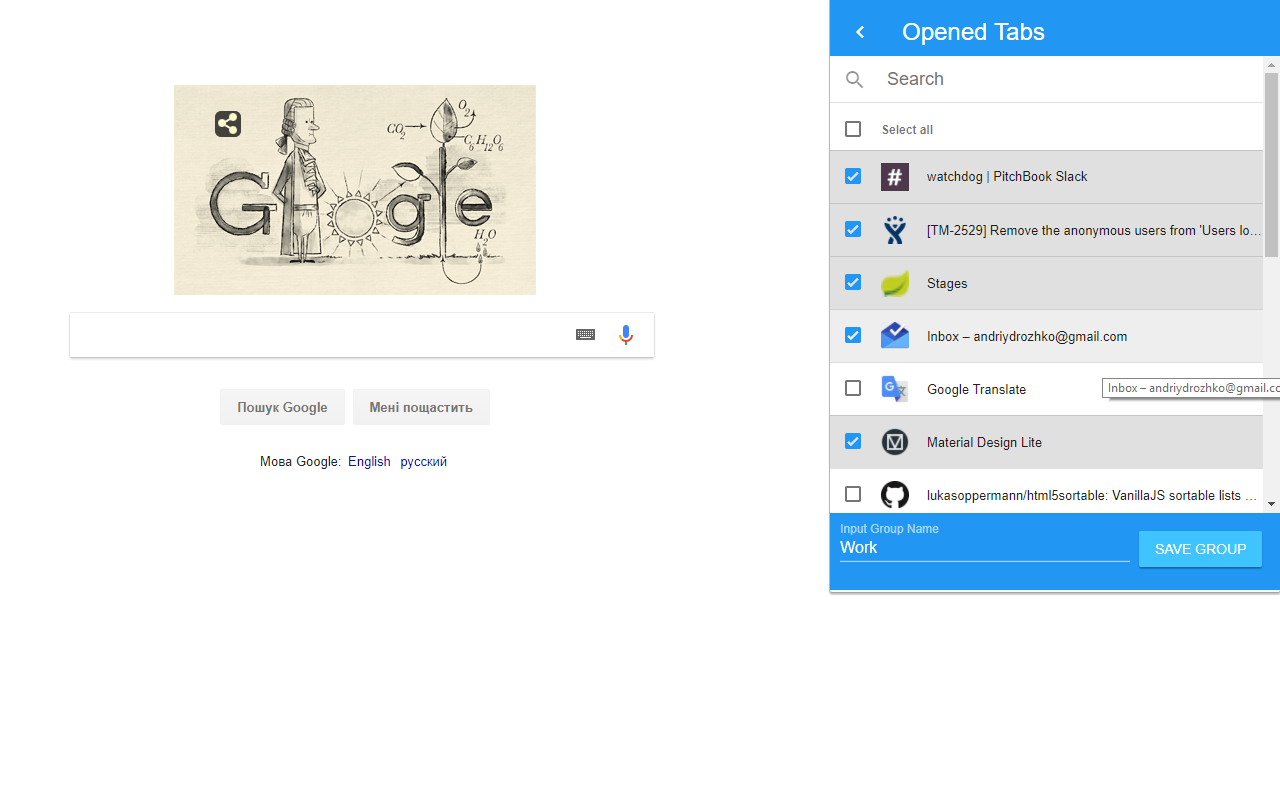Check the Select all checkbox
This screenshot has height=800, width=1280.
click(x=852, y=129)
